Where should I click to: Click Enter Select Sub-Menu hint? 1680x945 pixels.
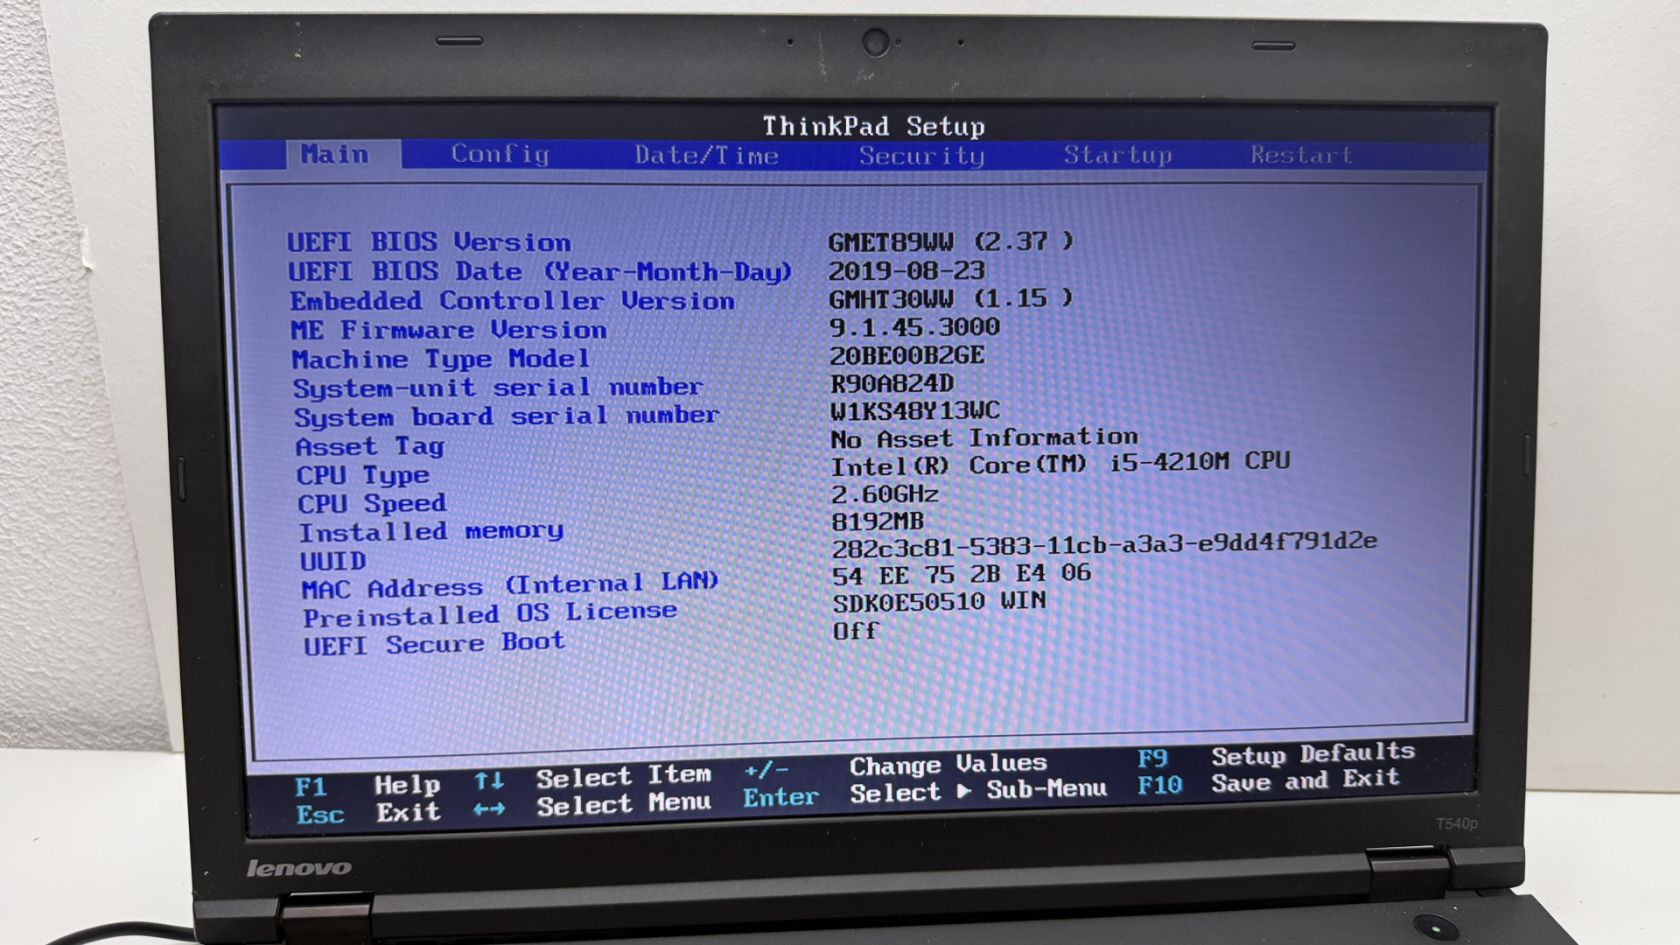pos(925,794)
